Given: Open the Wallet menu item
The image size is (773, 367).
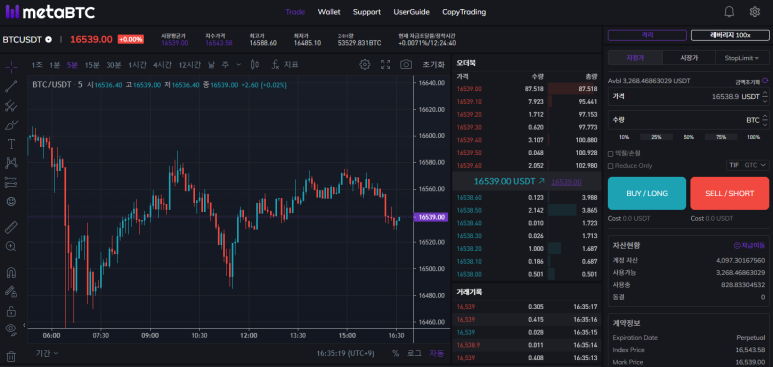Looking at the screenshot, I should pos(329,12).
